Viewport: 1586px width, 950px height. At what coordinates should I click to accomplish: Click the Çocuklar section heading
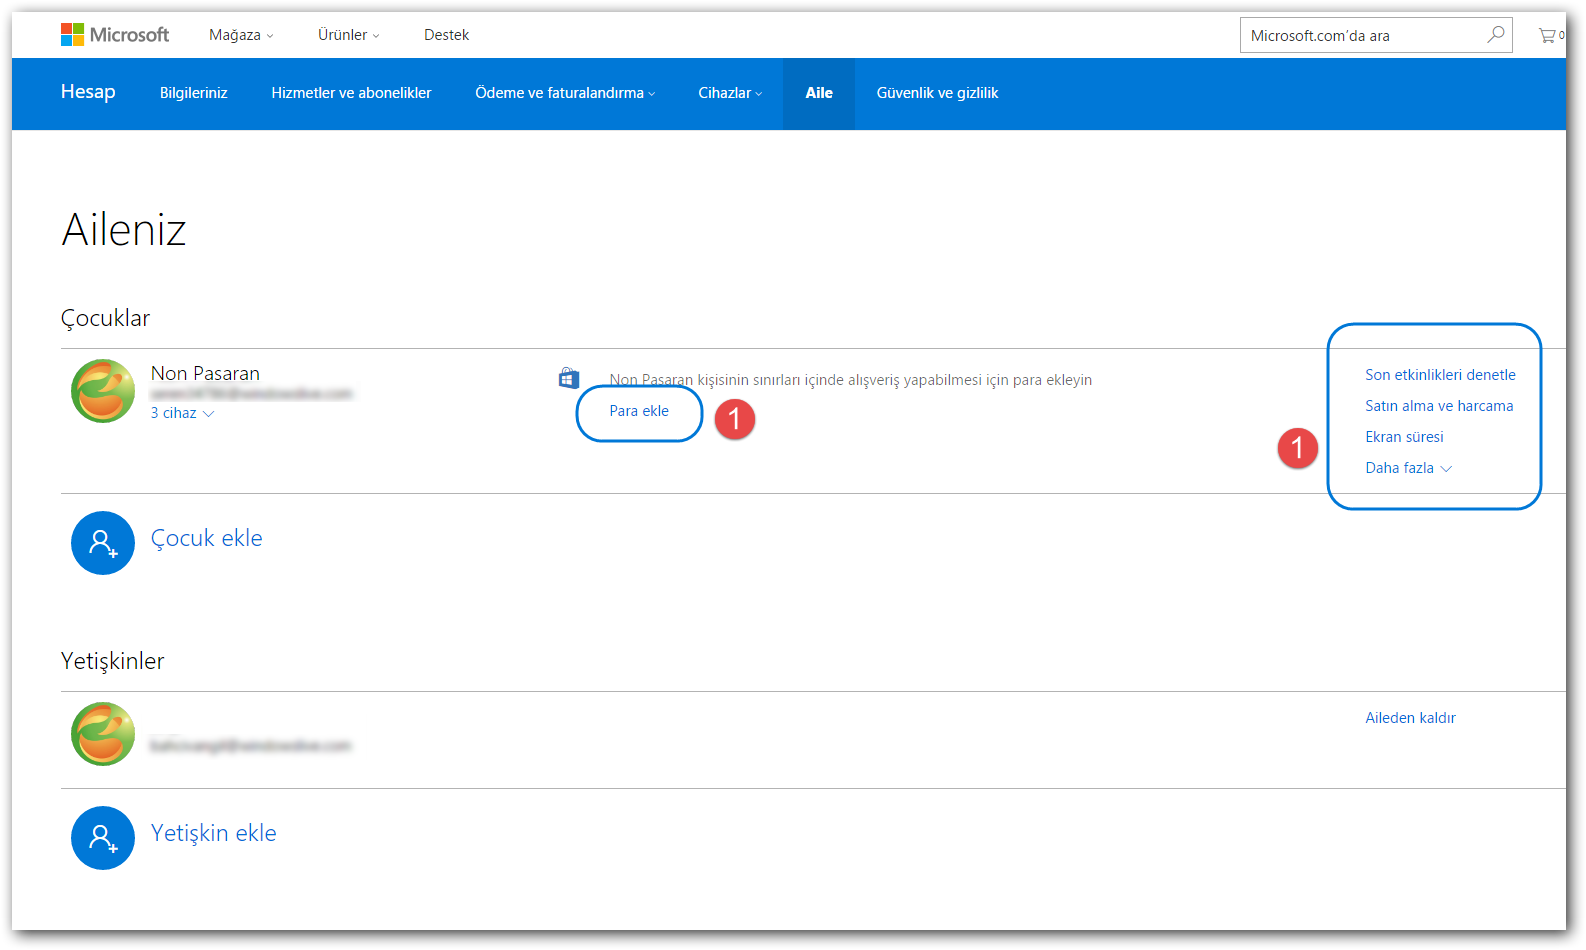pos(105,319)
